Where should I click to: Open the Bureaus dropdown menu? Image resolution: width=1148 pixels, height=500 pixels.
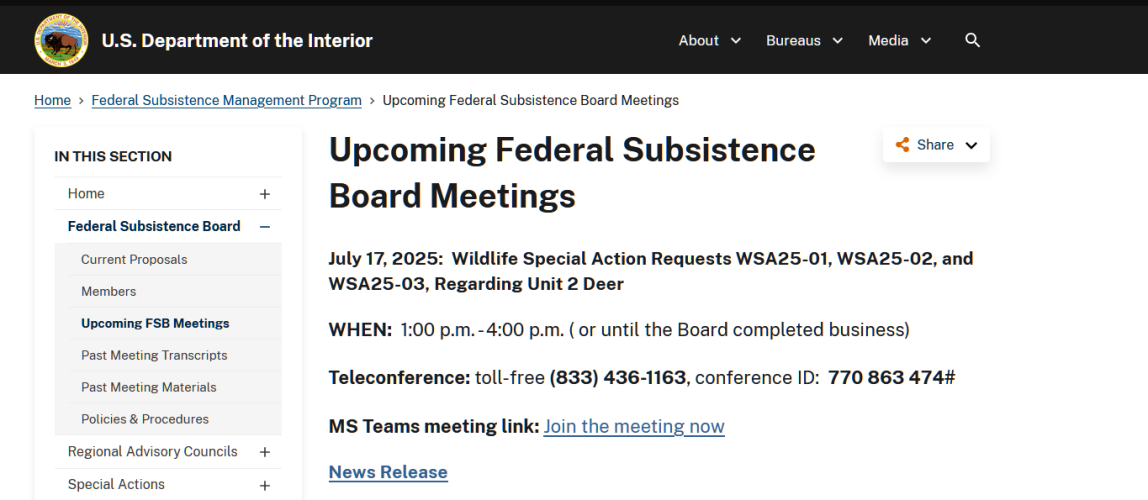(x=804, y=40)
